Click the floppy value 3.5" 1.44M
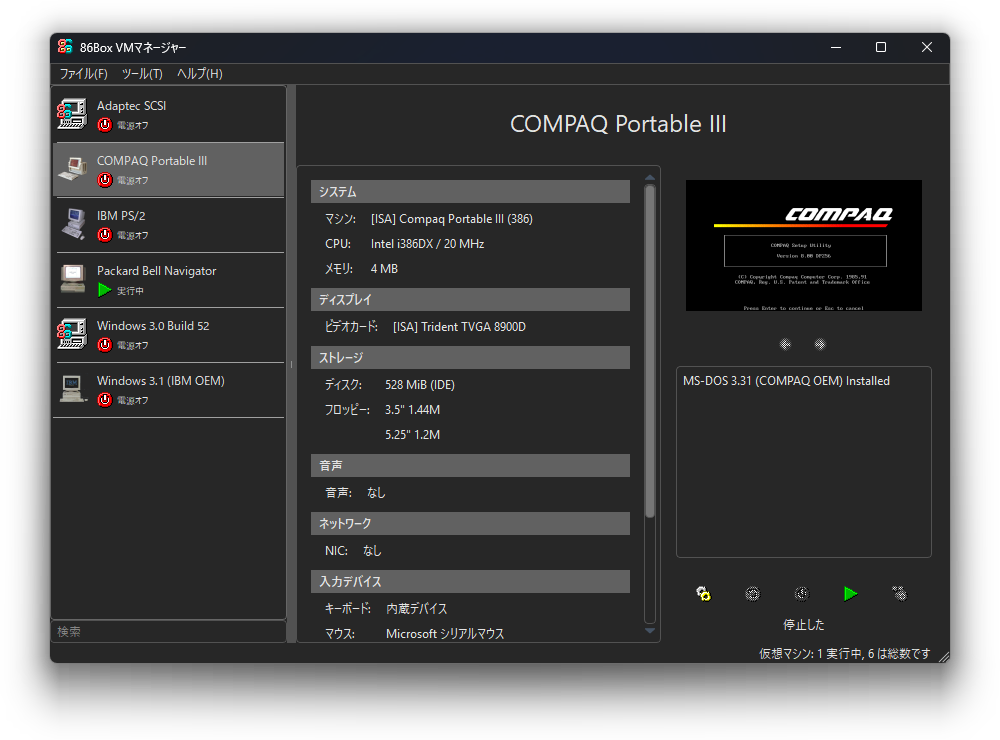 pos(412,410)
